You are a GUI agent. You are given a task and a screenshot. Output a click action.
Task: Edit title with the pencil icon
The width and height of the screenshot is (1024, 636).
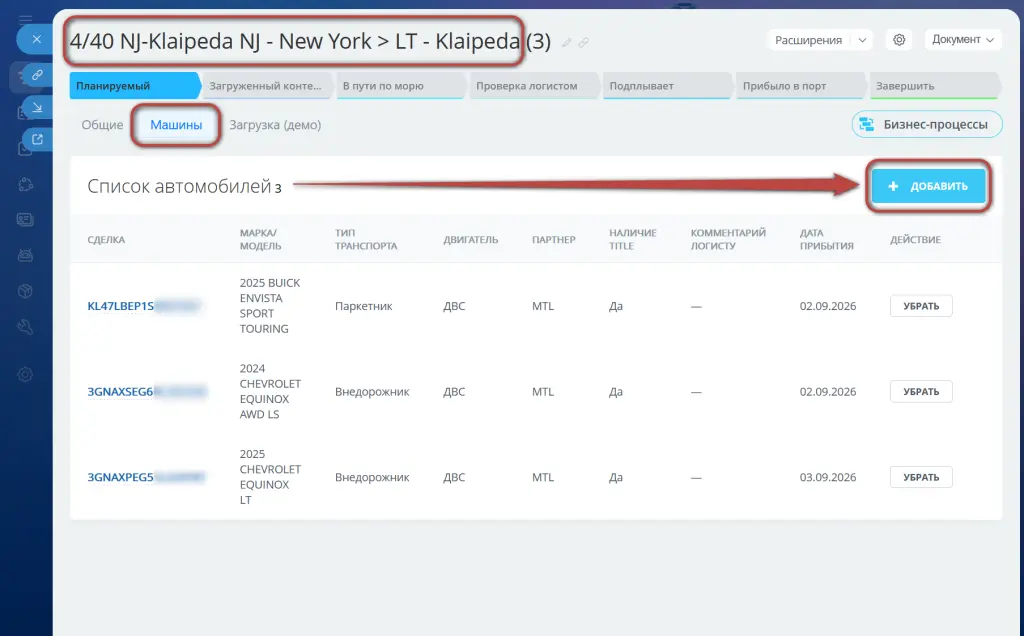[x=566, y=42]
